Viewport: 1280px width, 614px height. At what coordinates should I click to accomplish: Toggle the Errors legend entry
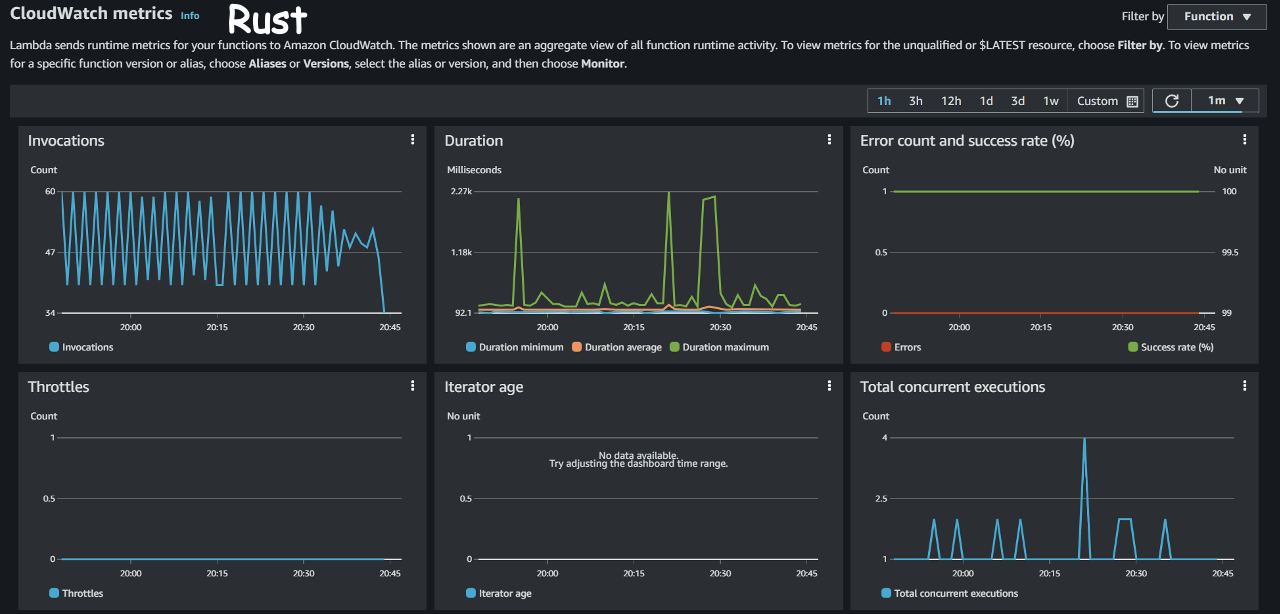click(901, 347)
